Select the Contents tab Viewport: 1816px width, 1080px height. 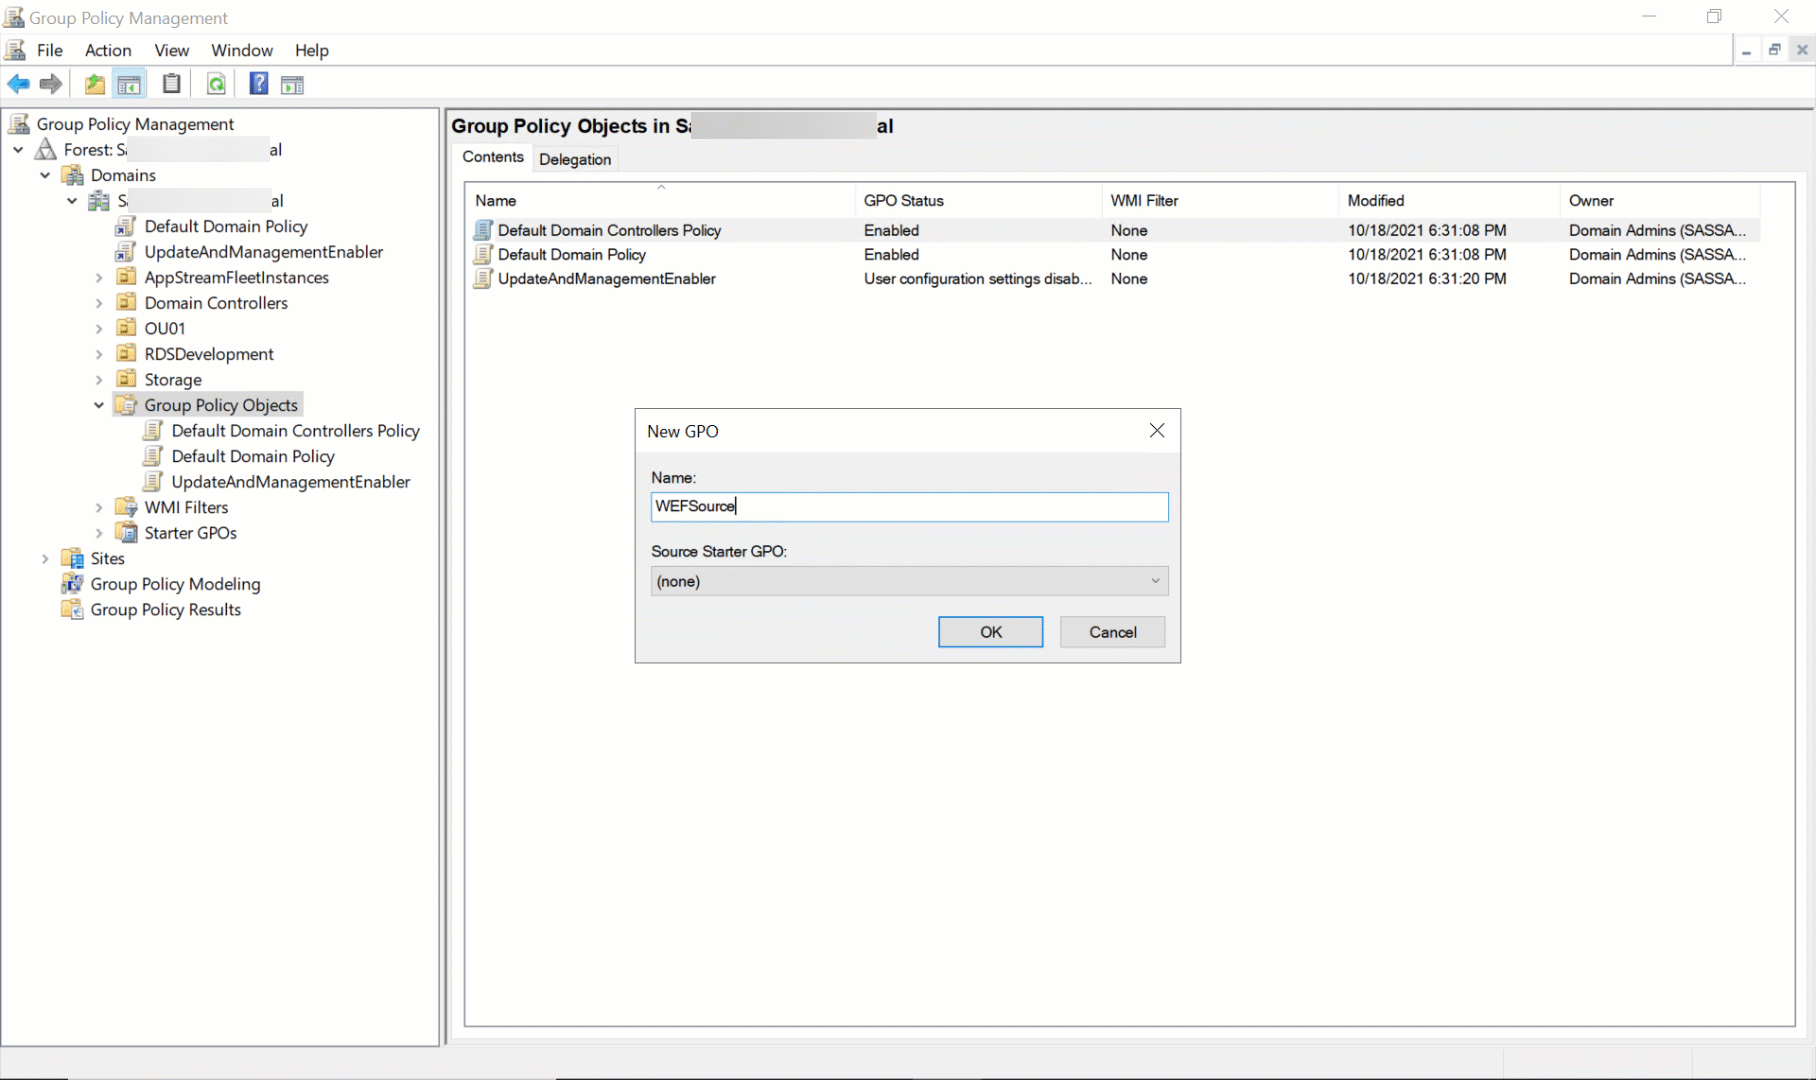493,157
